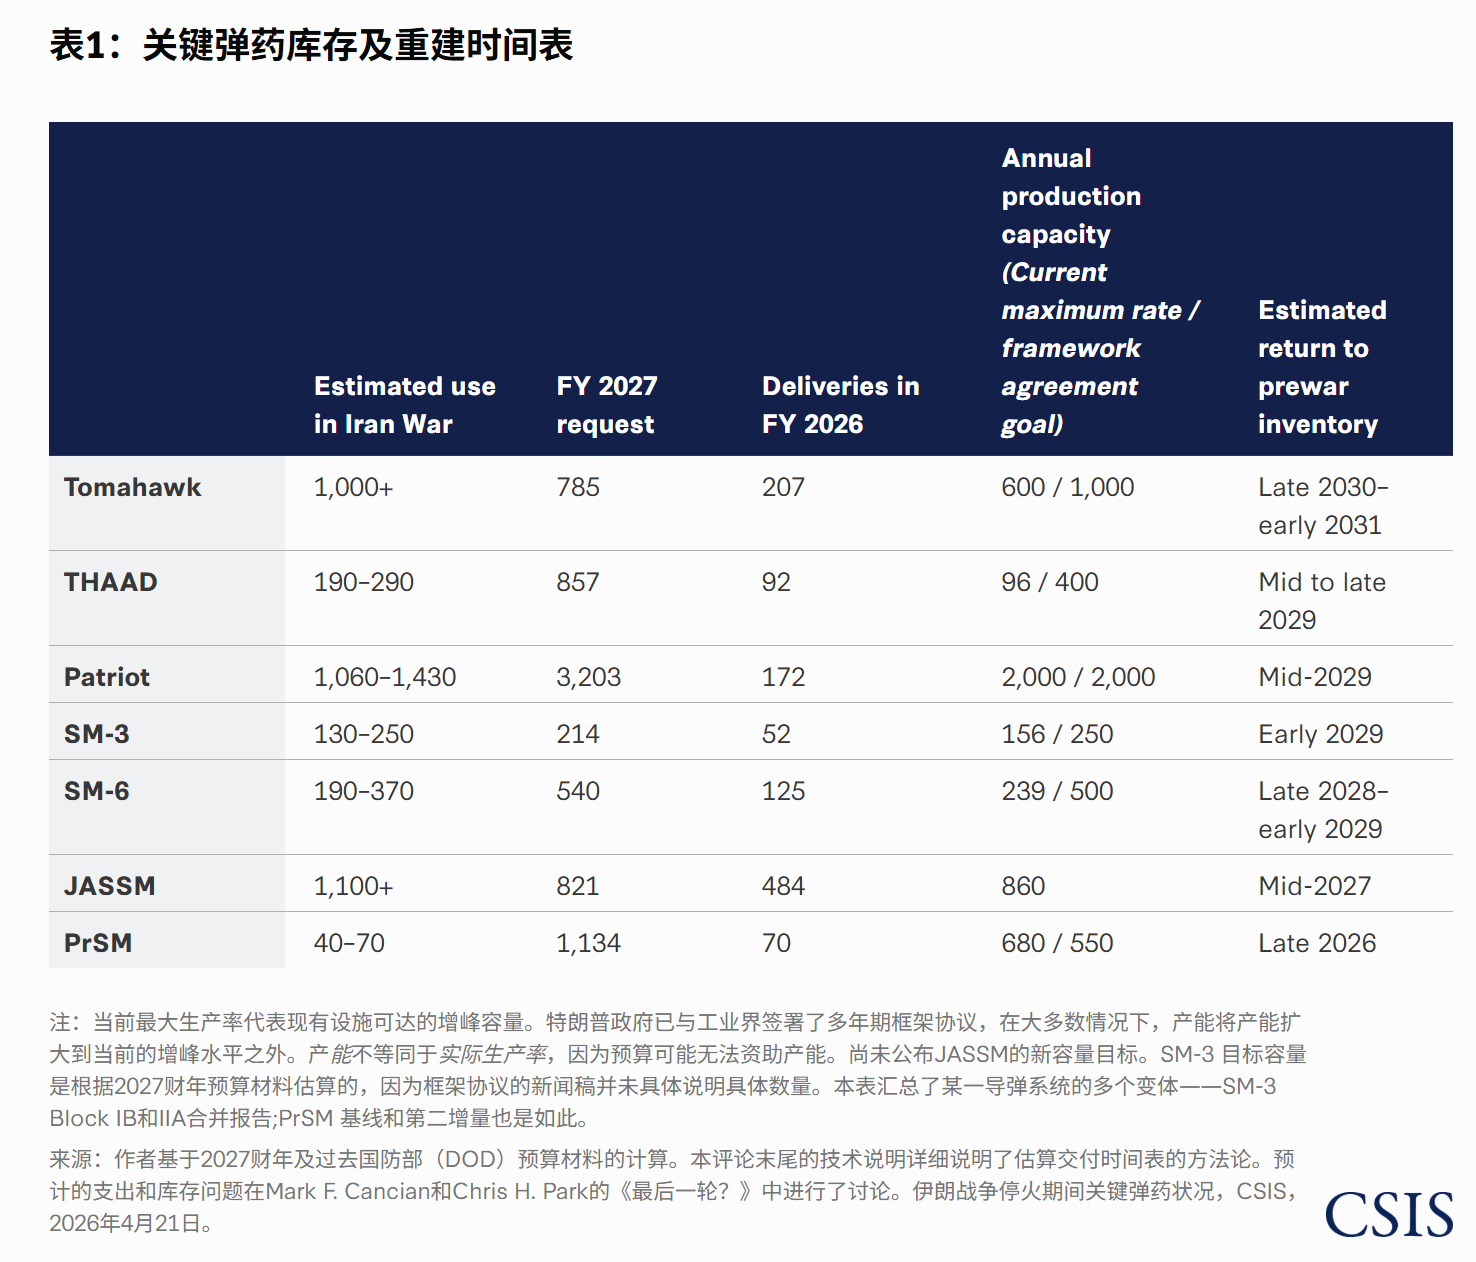
Task: Click SM-3 deliveries value '52'
Action: tap(776, 734)
